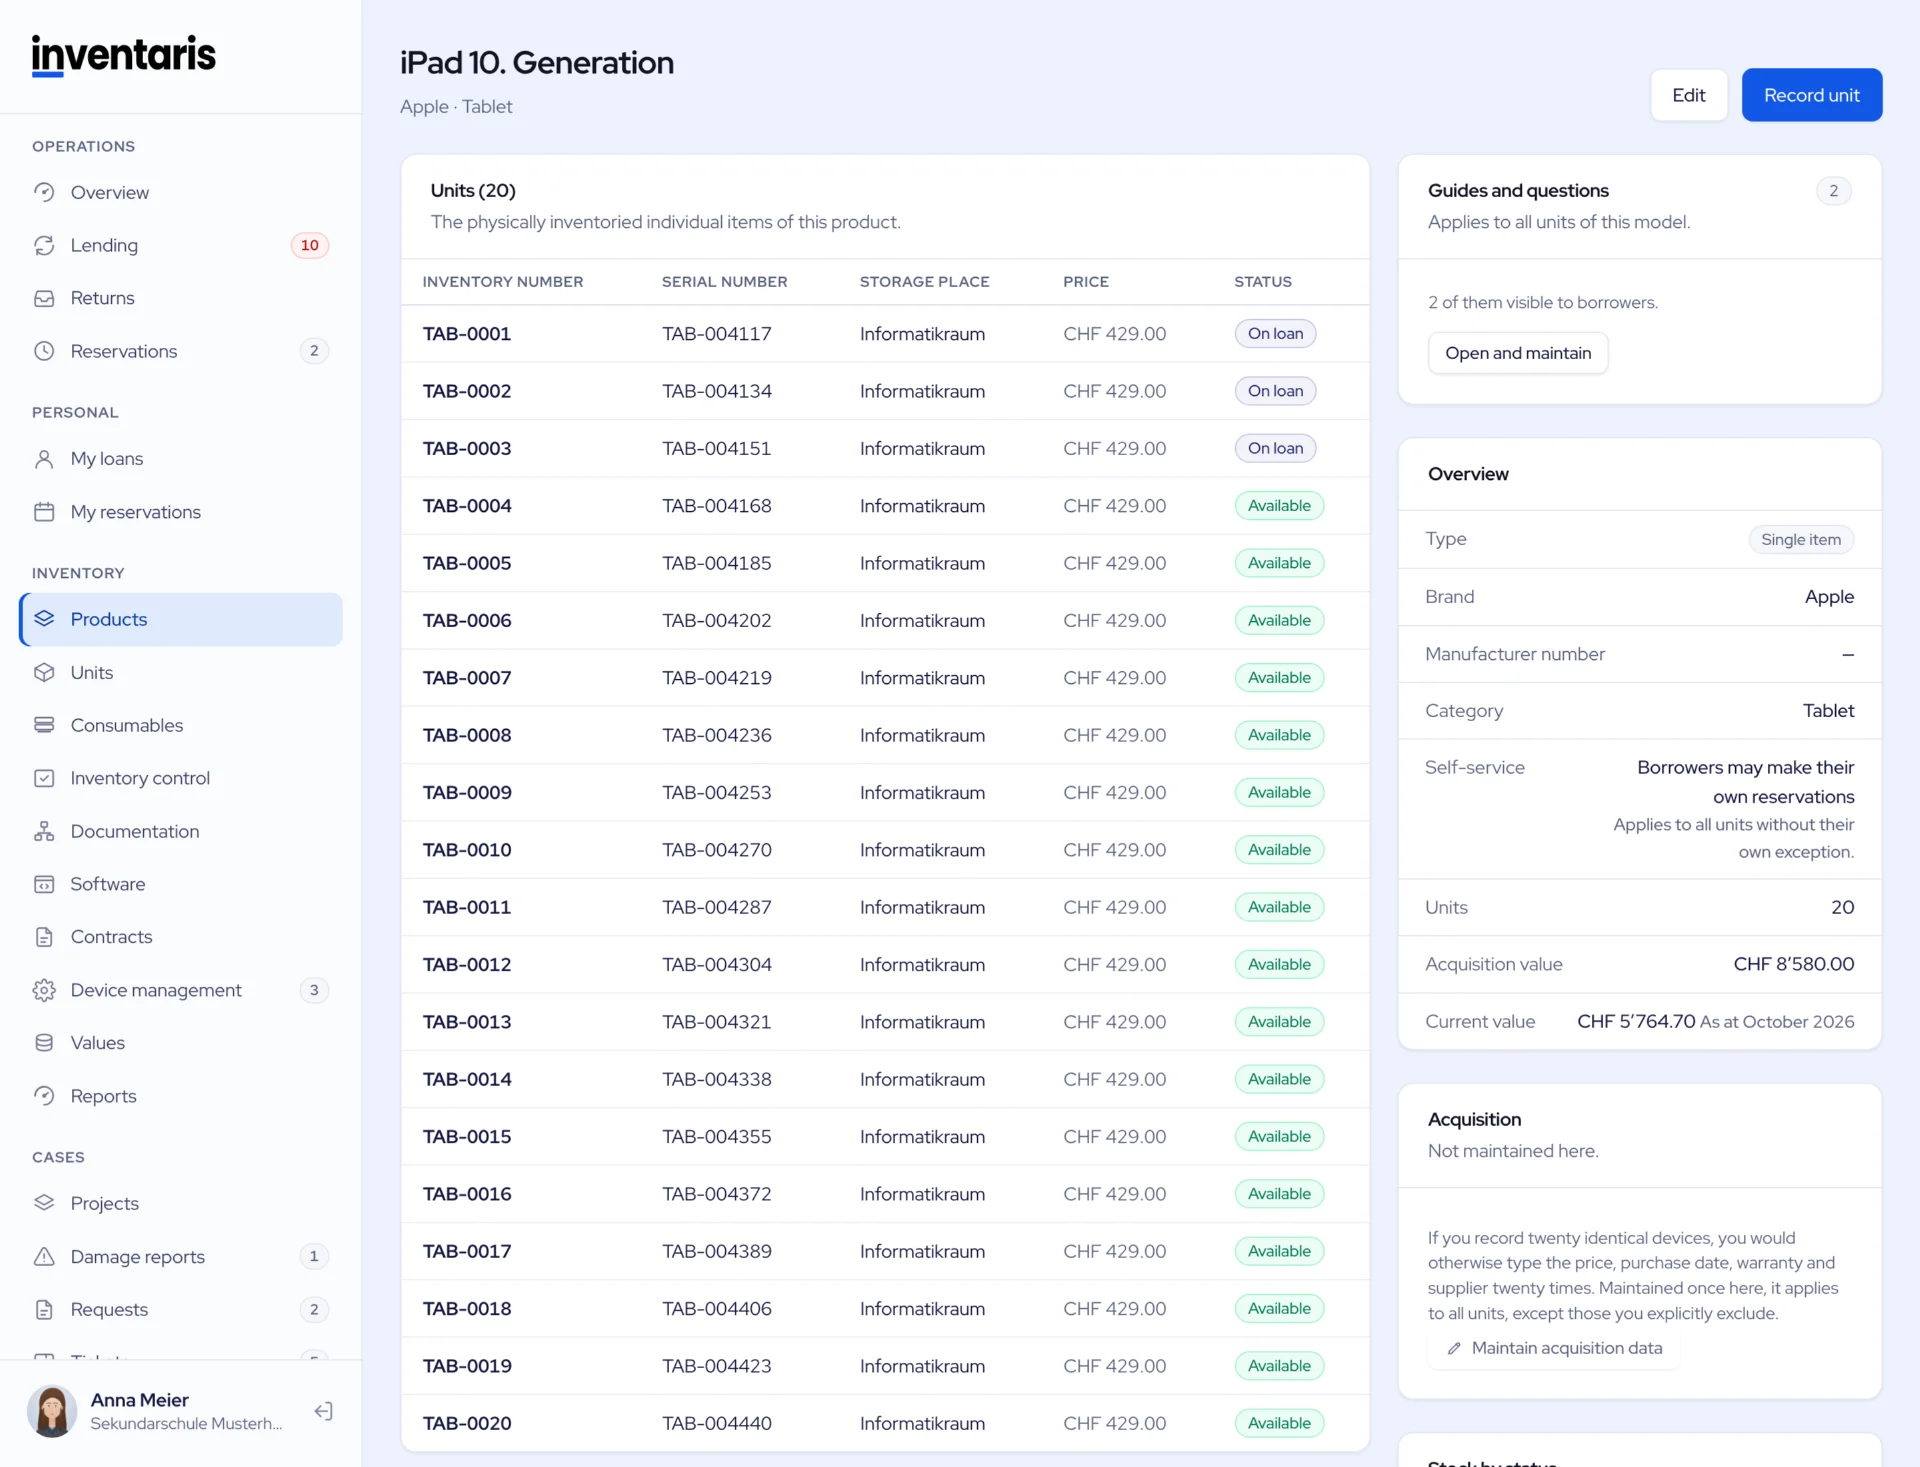Image resolution: width=1920 pixels, height=1467 pixels.
Task: Click Anna Meier's profile avatar
Action: coord(52,1411)
